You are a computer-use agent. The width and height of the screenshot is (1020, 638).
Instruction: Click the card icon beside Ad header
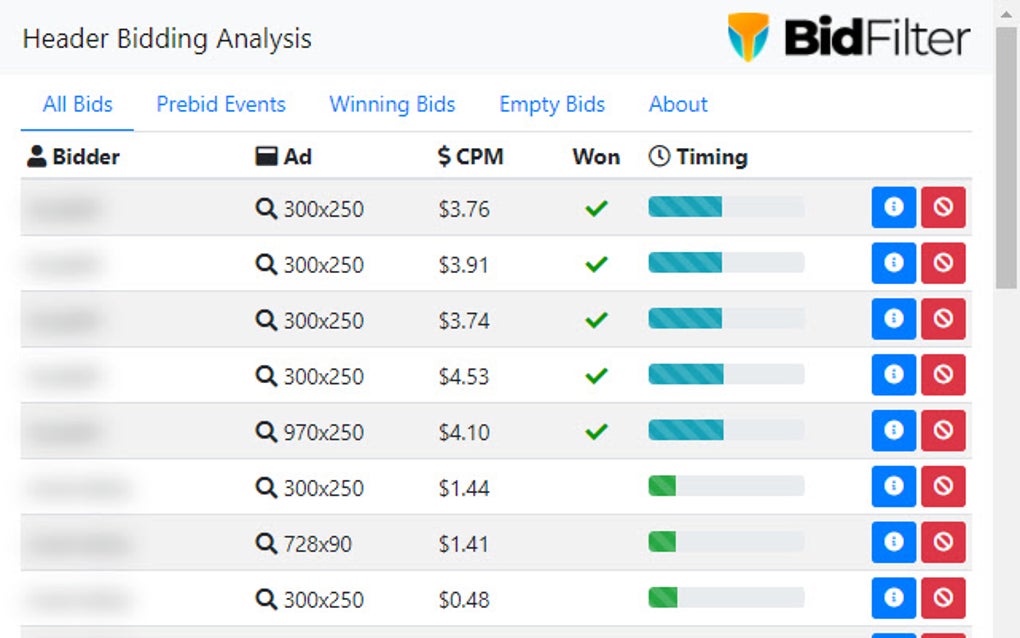266,156
